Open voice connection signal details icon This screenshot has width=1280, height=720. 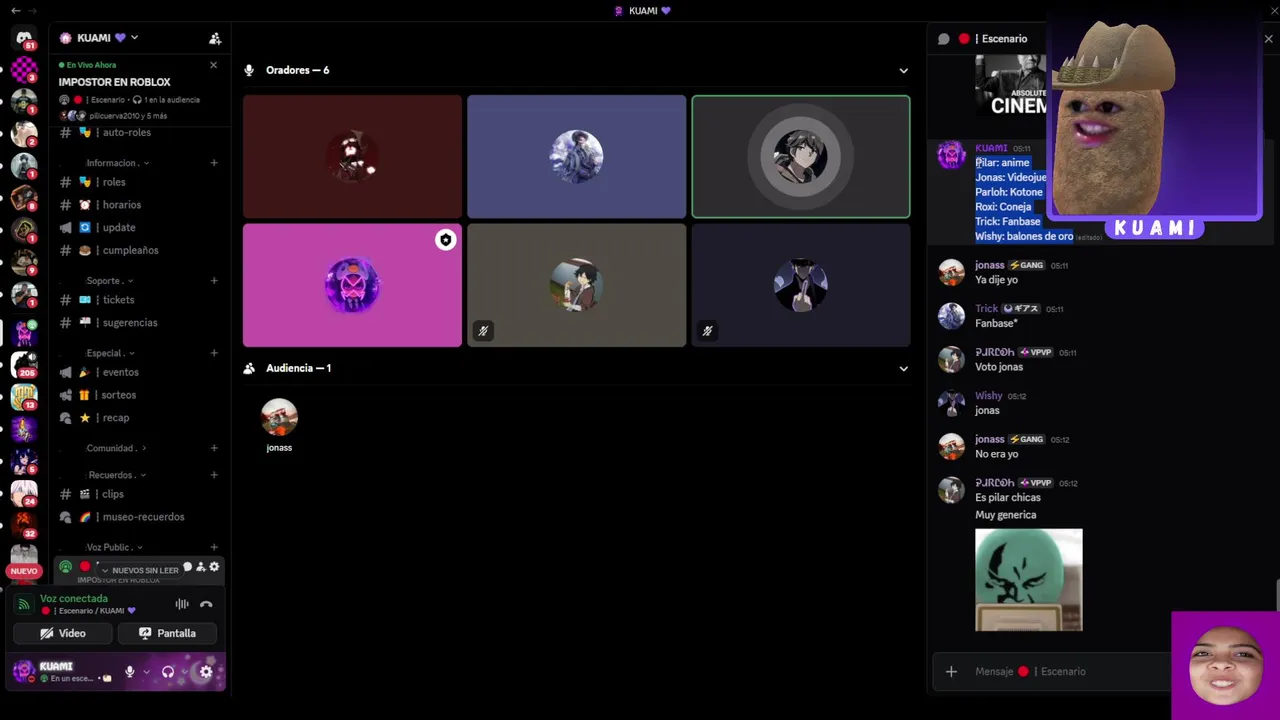click(24, 604)
